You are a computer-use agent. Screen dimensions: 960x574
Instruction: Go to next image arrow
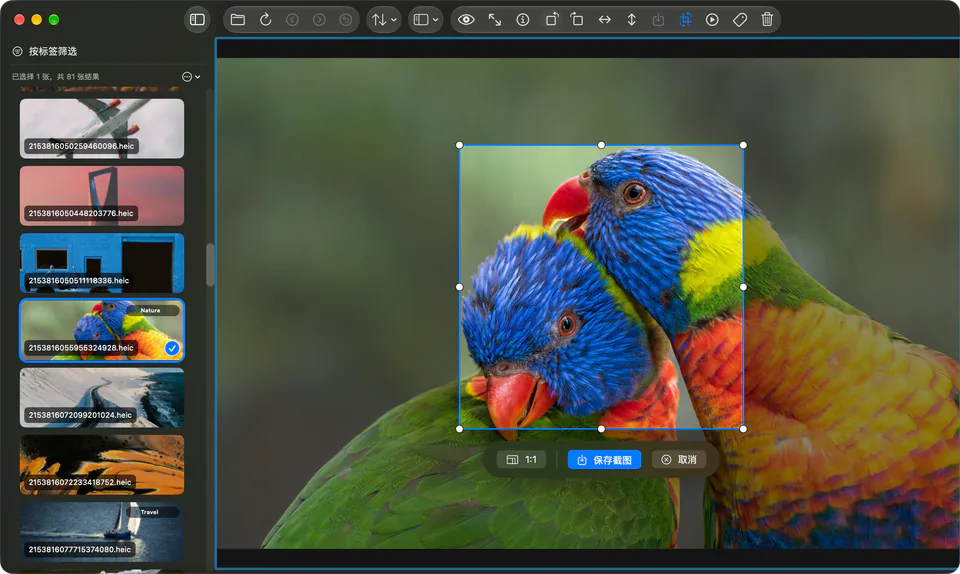319,20
